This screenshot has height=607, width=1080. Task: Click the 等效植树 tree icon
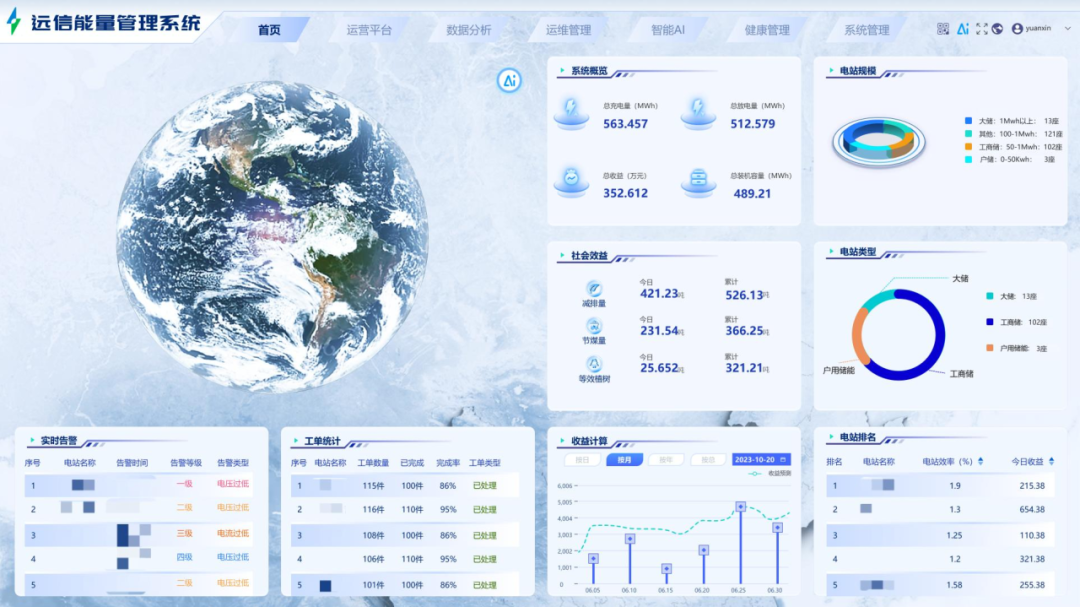click(594, 364)
